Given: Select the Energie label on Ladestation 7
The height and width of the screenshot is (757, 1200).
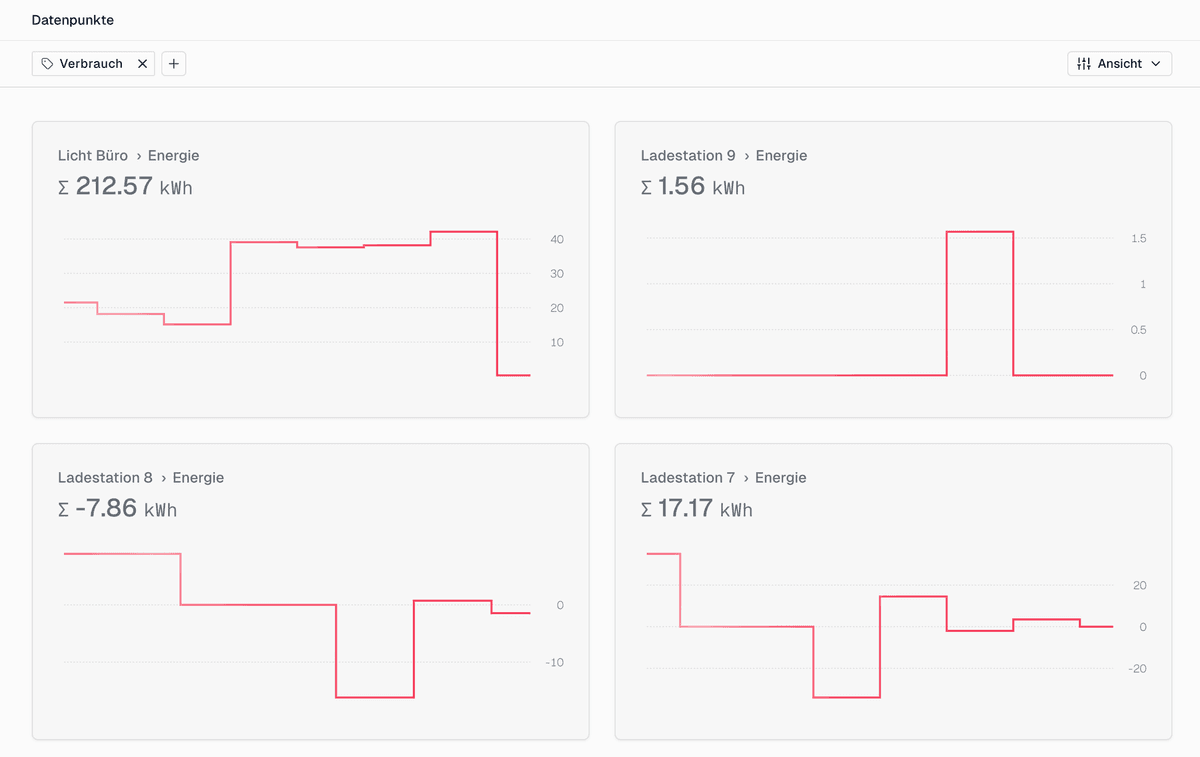Looking at the screenshot, I should click(780, 477).
